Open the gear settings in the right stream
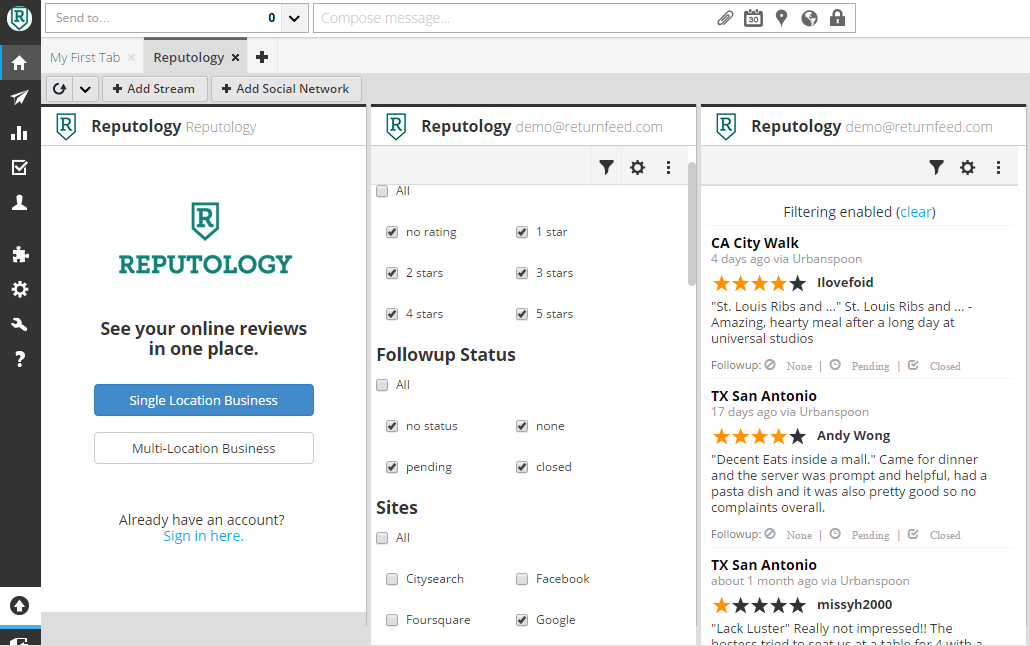 coord(967,168)
